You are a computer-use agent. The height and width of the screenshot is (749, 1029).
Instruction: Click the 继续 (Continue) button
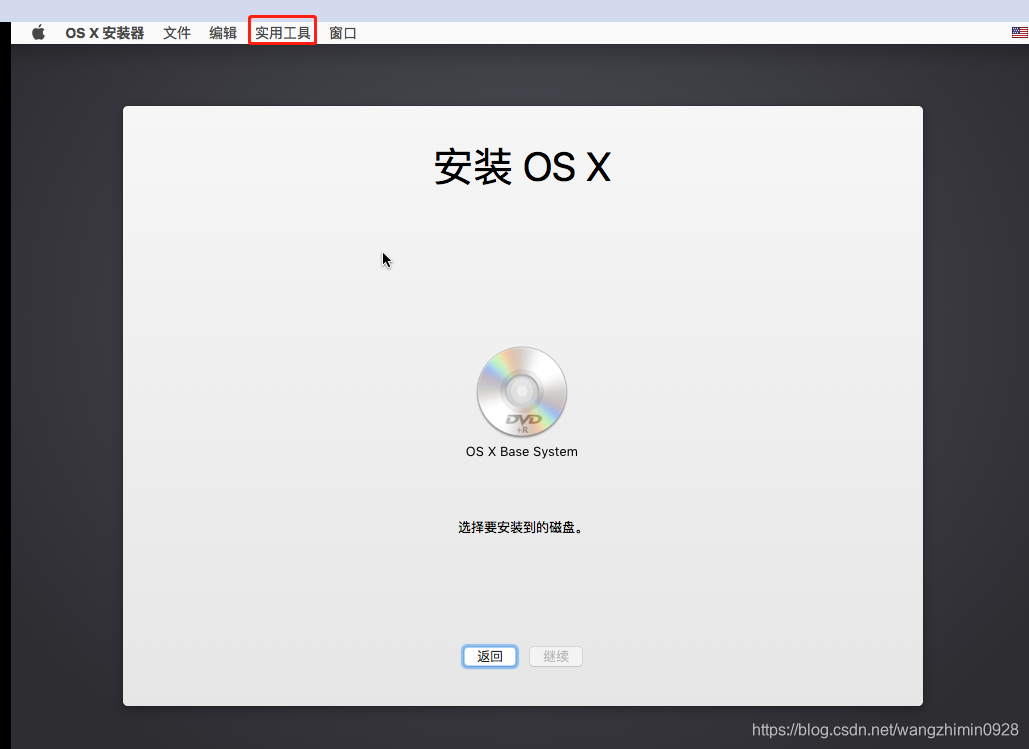click(555, 656)
